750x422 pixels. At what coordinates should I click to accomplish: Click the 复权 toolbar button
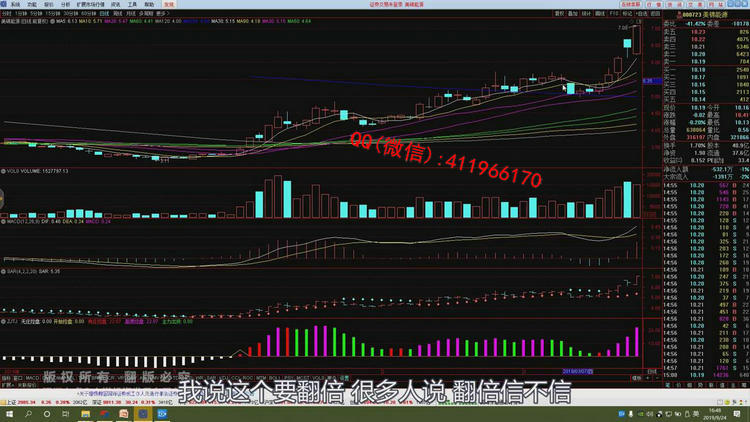pyautogui.click(x=559, y=14)
